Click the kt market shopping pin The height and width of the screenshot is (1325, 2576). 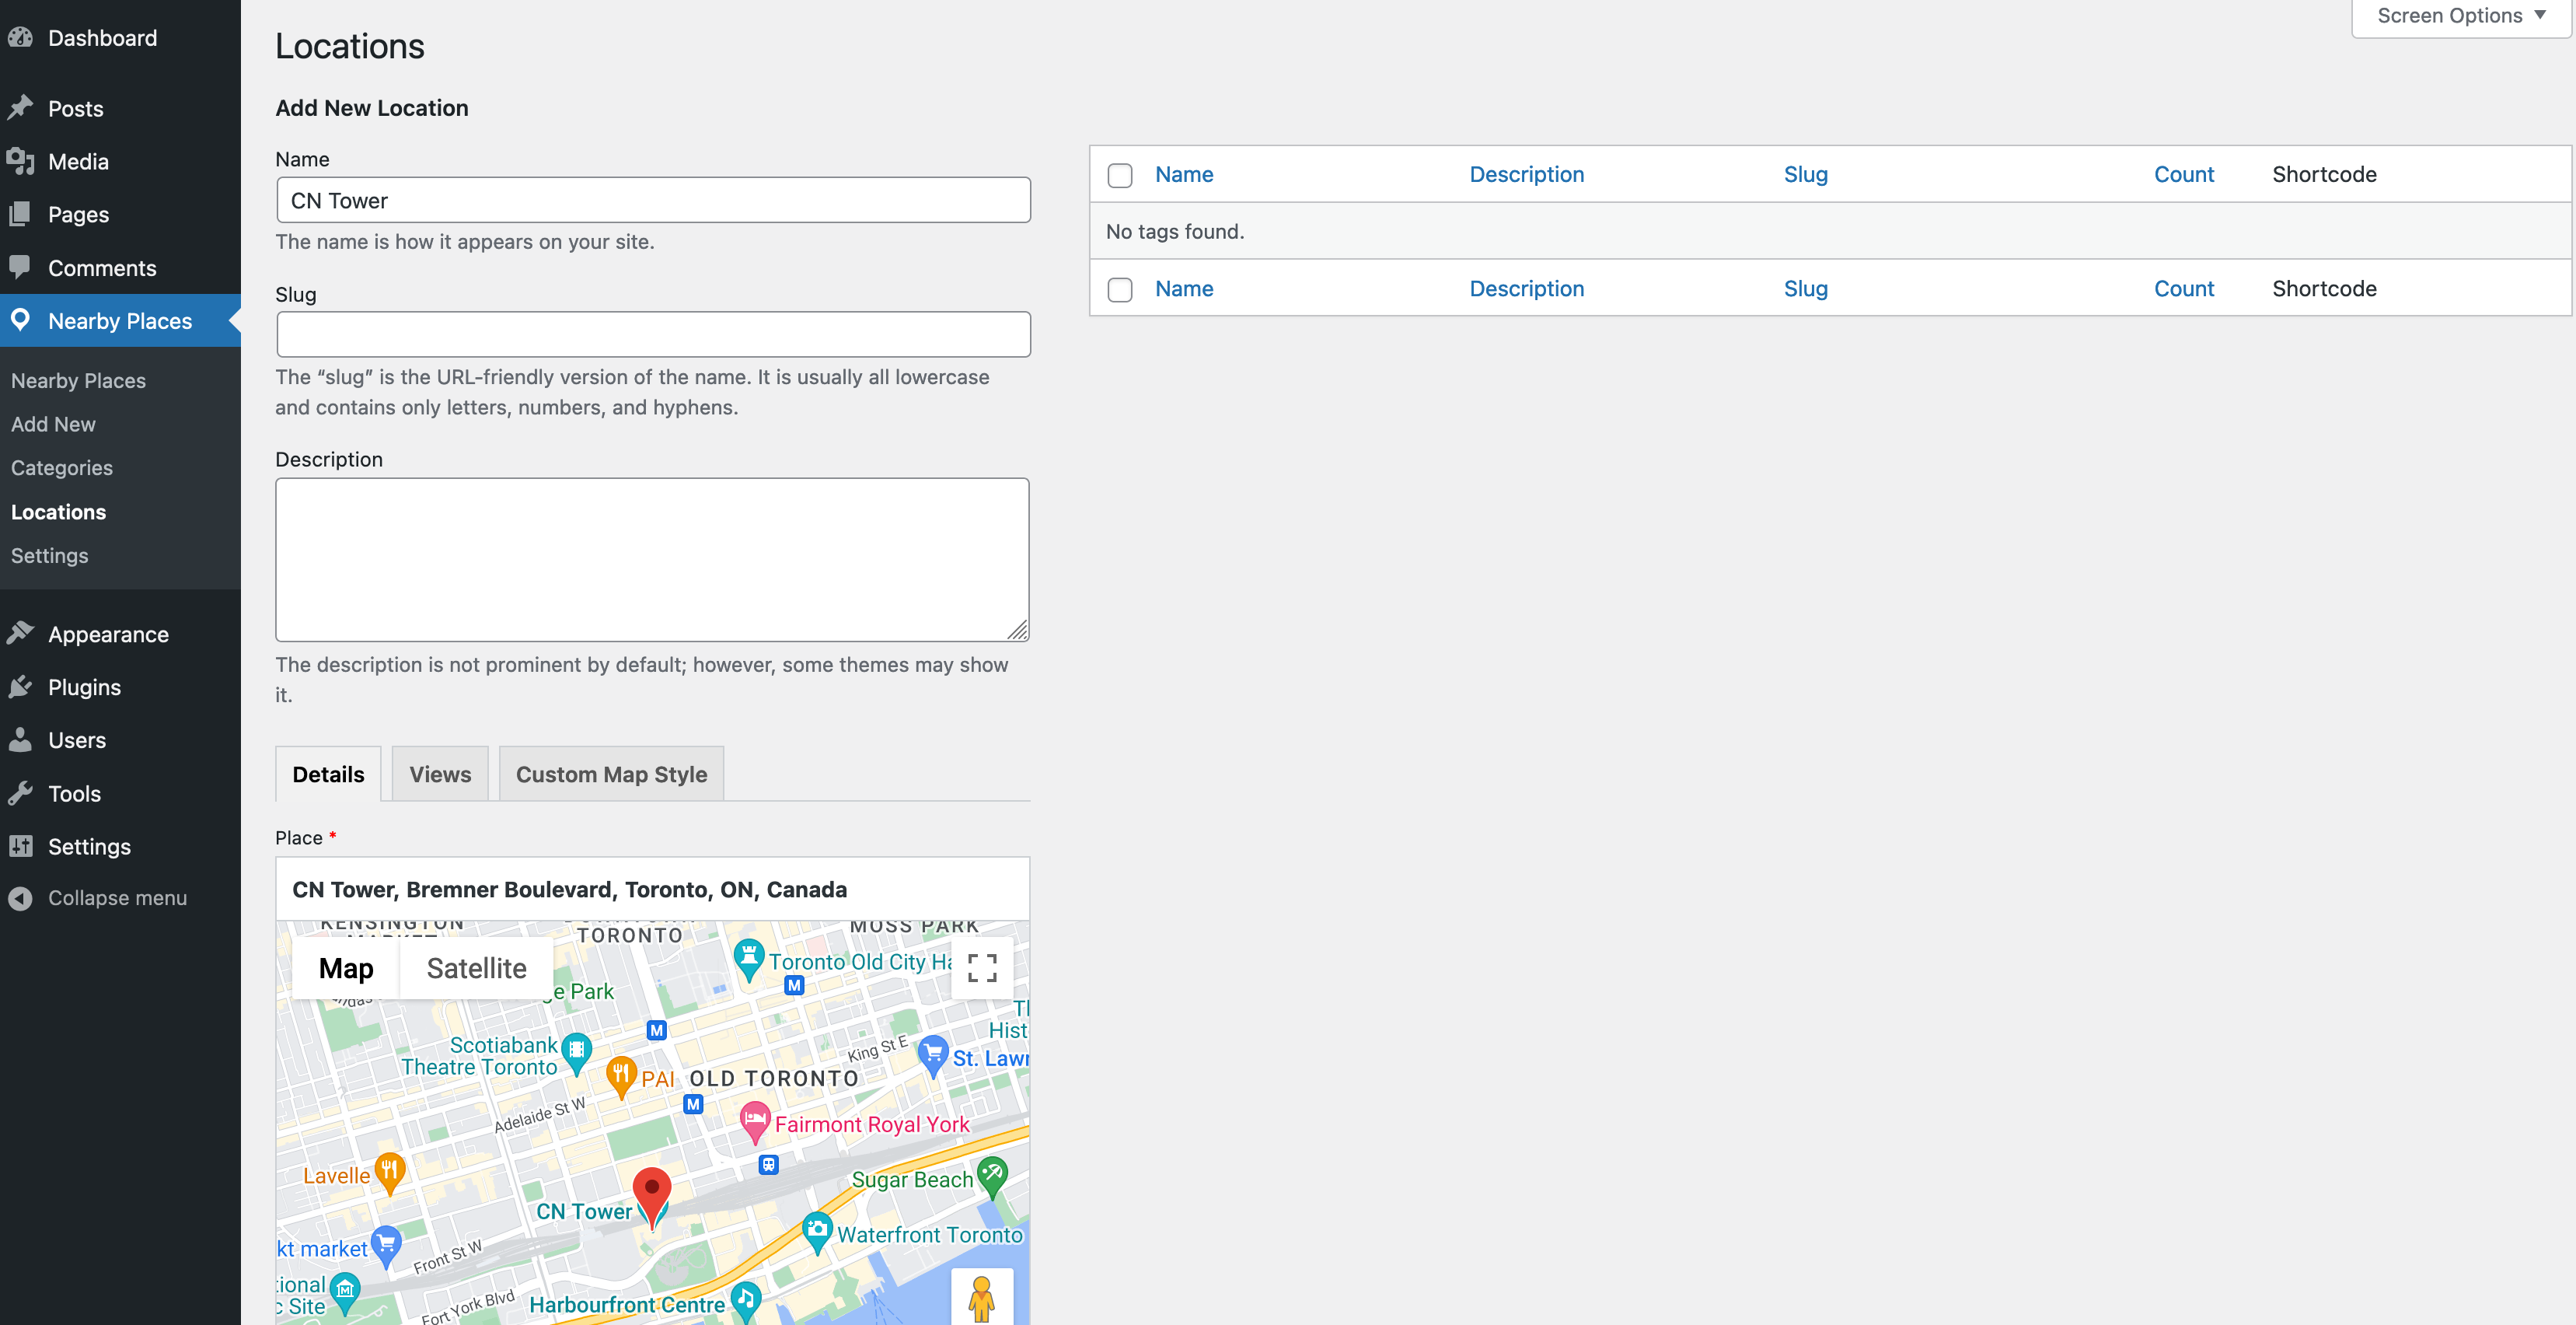point(386,1247)
